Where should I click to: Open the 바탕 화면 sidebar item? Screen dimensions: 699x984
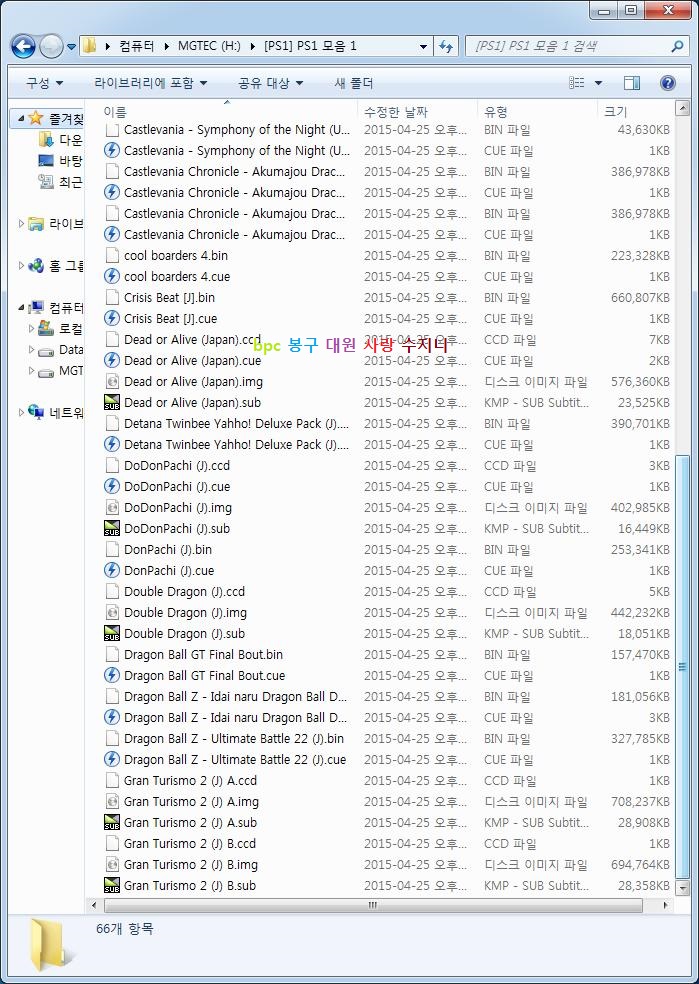click(x=60, y=161)
